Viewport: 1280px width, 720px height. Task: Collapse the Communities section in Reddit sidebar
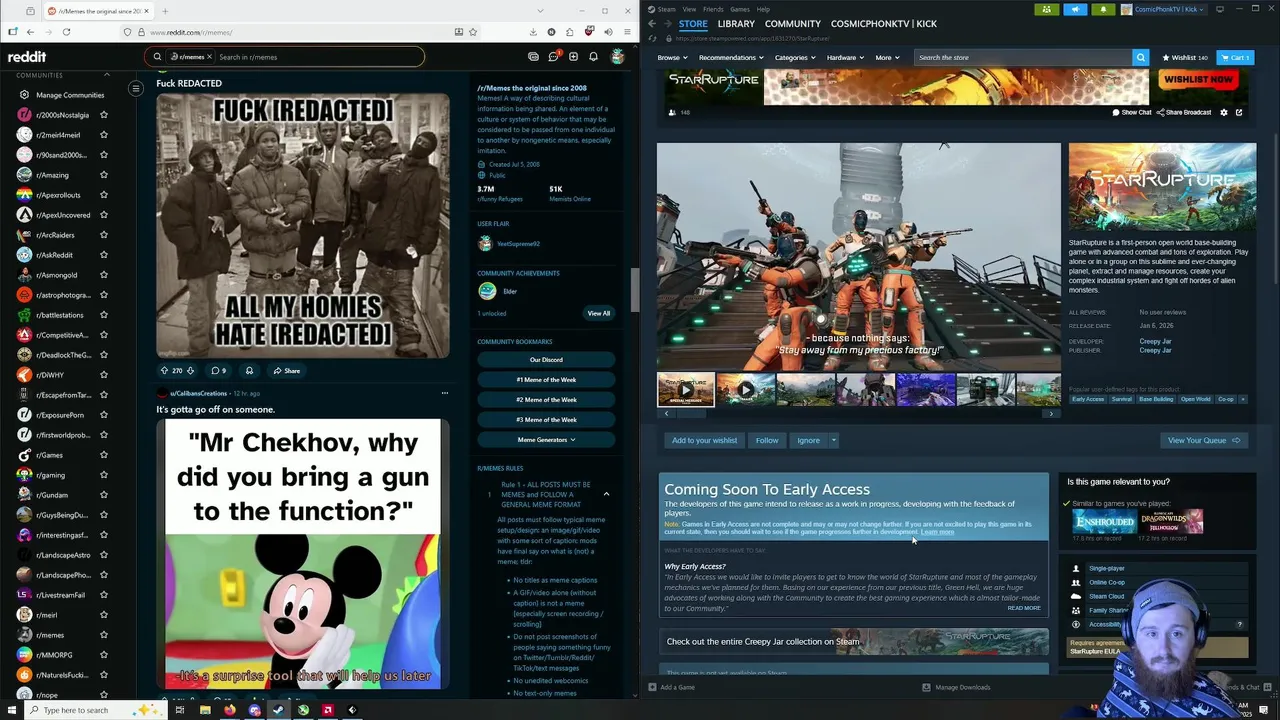click(x=107, y=75)
